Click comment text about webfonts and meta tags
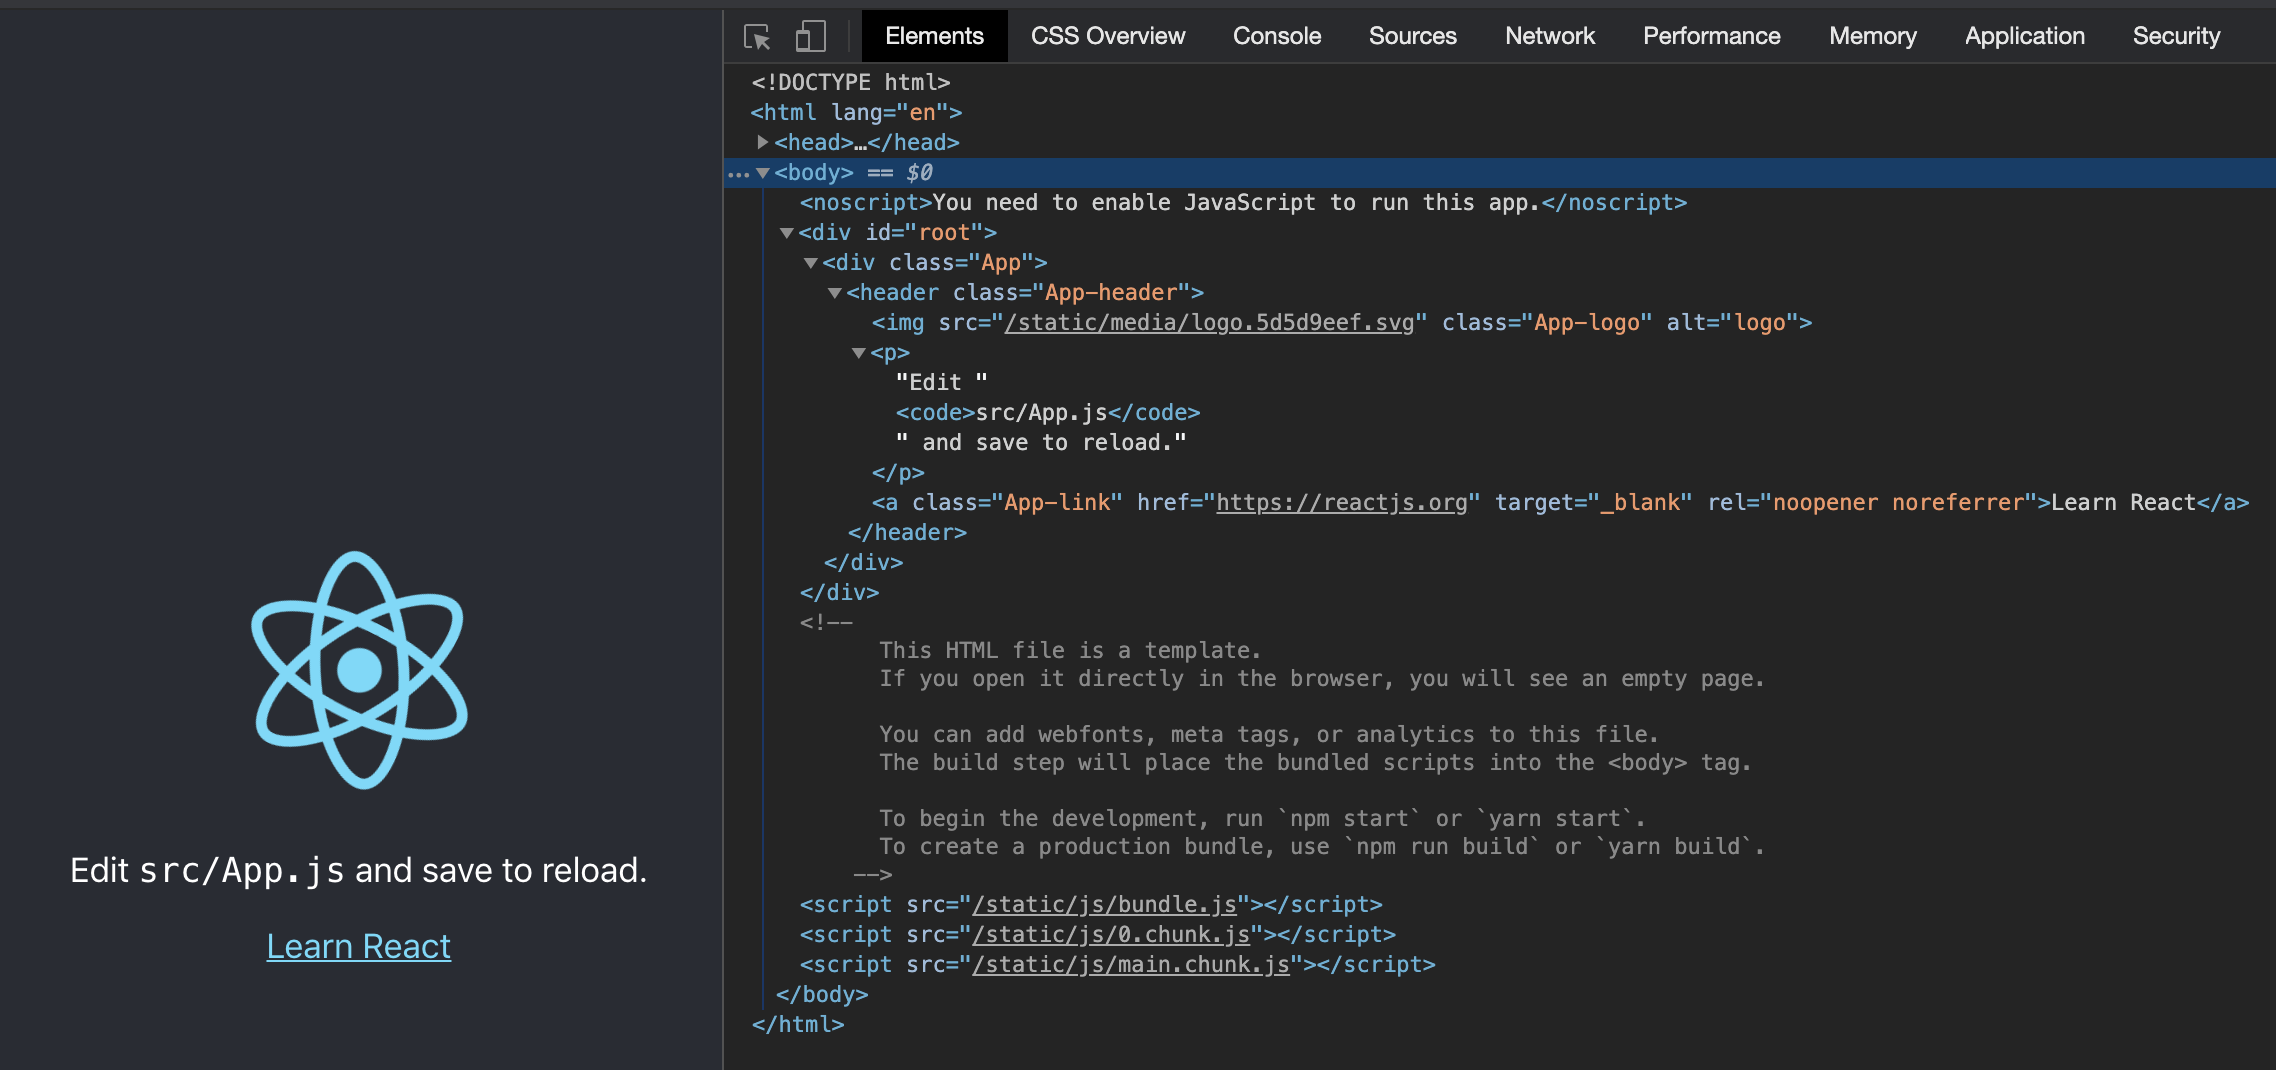The image size is (2276, 1070). (1269, 735)
